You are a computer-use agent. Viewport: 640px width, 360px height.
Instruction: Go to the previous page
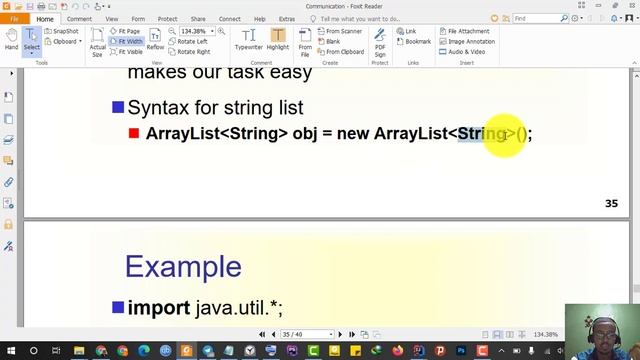(273, 334)
